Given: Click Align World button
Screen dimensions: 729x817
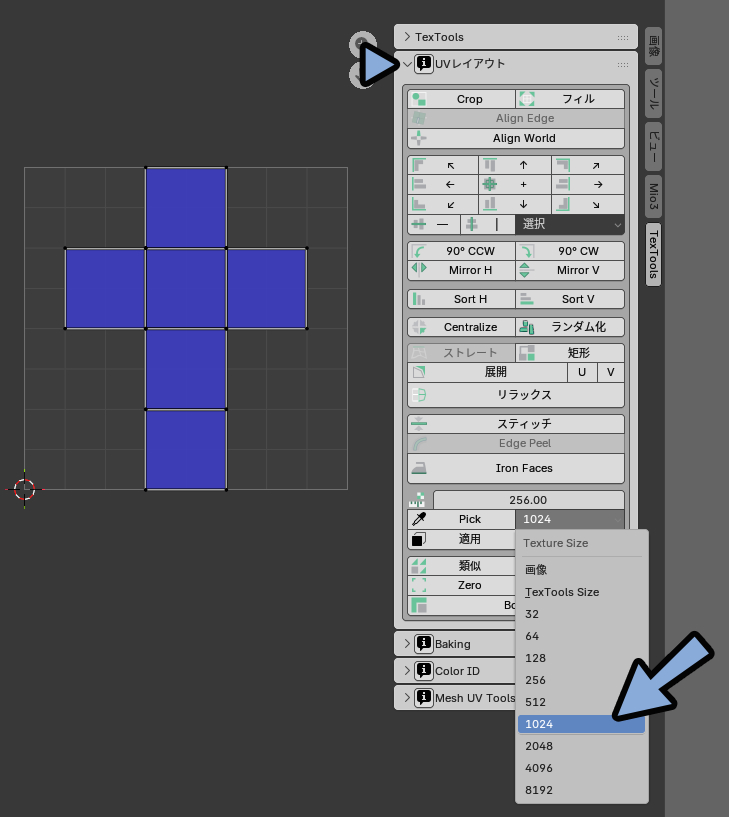Looking at the screenshot, I should 515,138.
